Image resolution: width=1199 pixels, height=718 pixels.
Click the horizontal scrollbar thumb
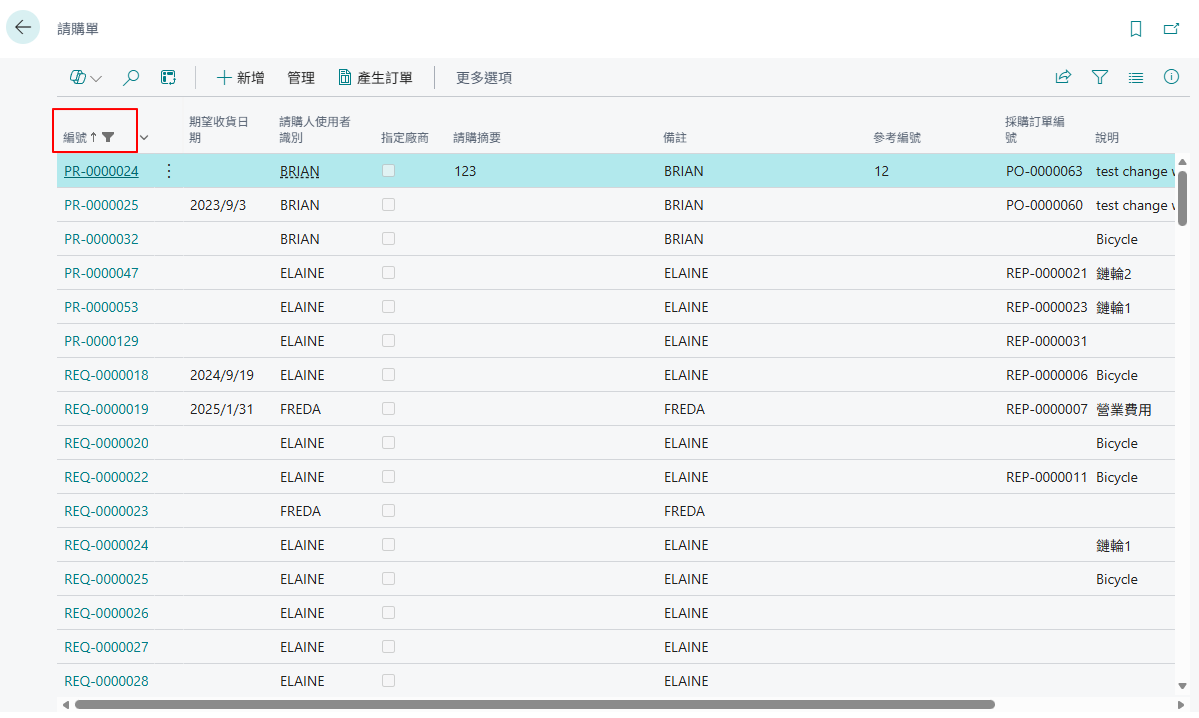(x=535, y=704)
